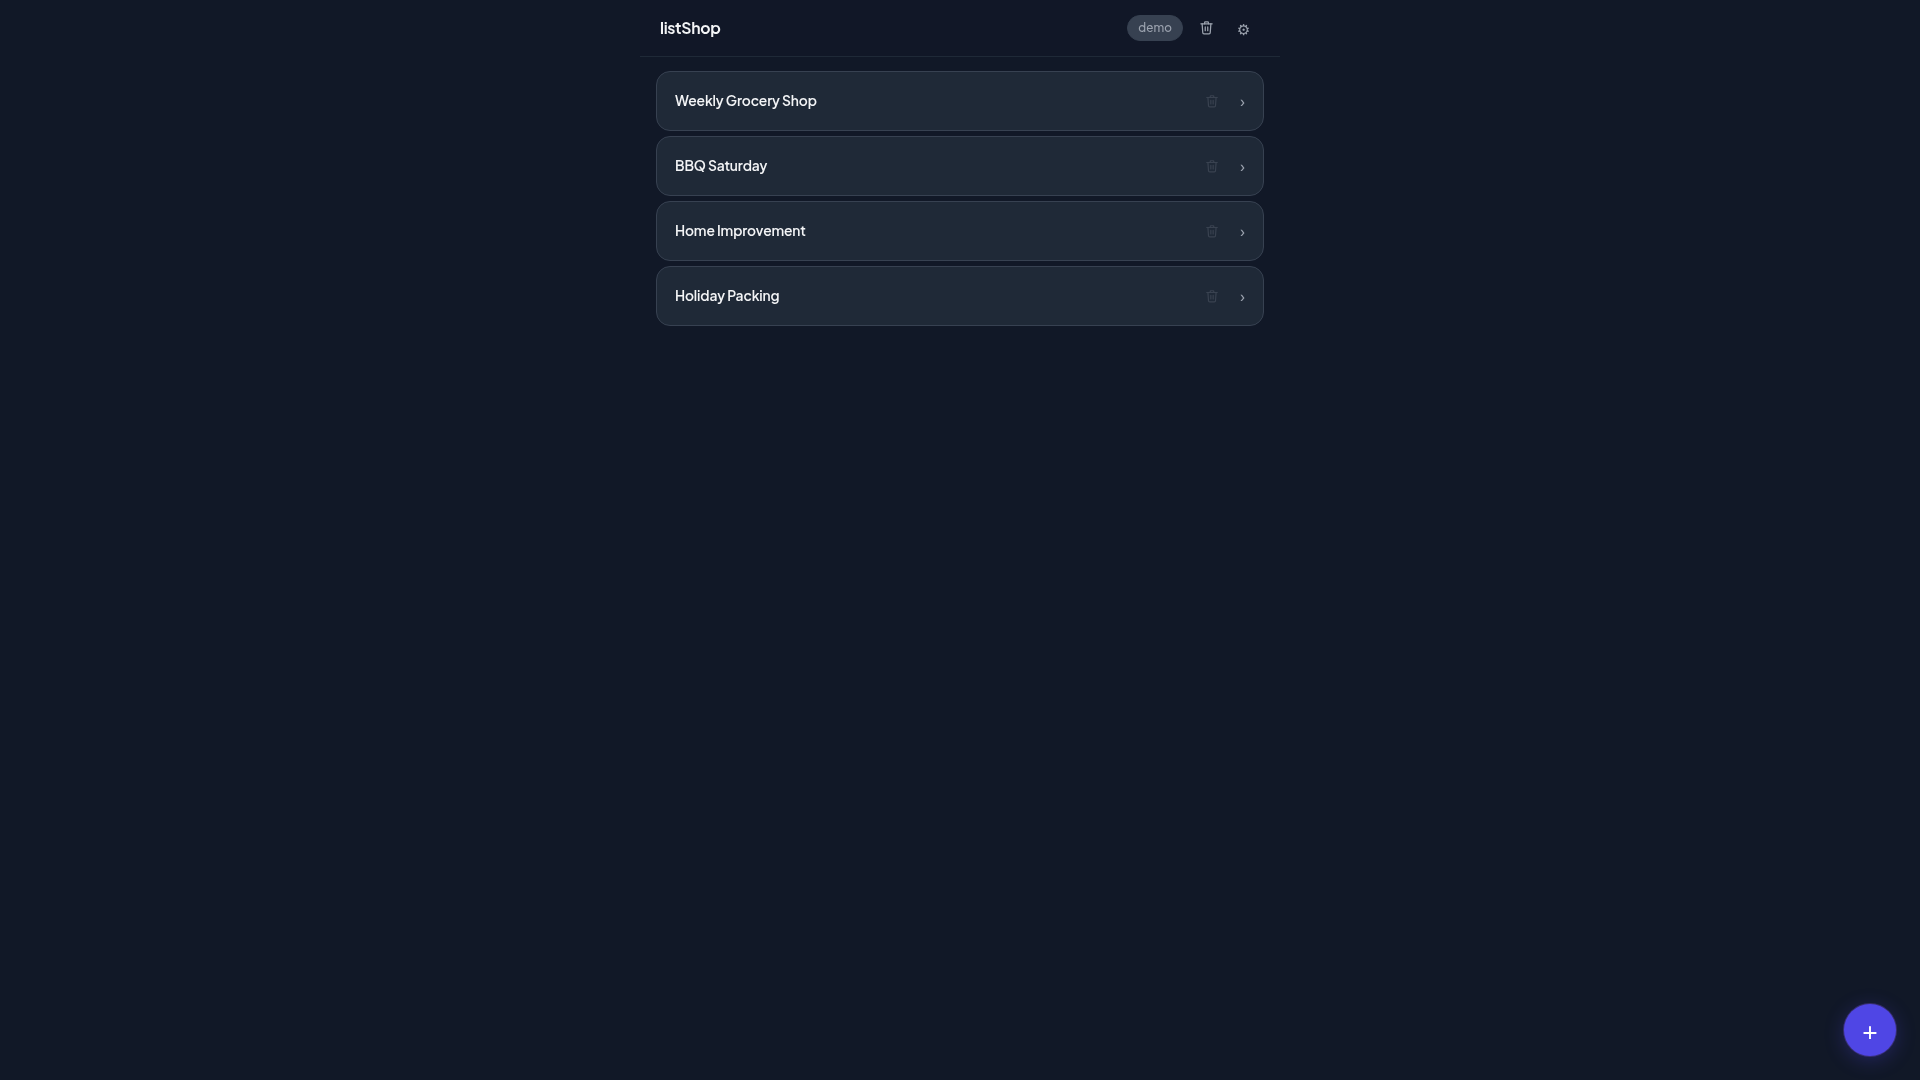Expand the Weekly Grocery Shop list
1920x1080 pixels.
(x=1241, y=101)
